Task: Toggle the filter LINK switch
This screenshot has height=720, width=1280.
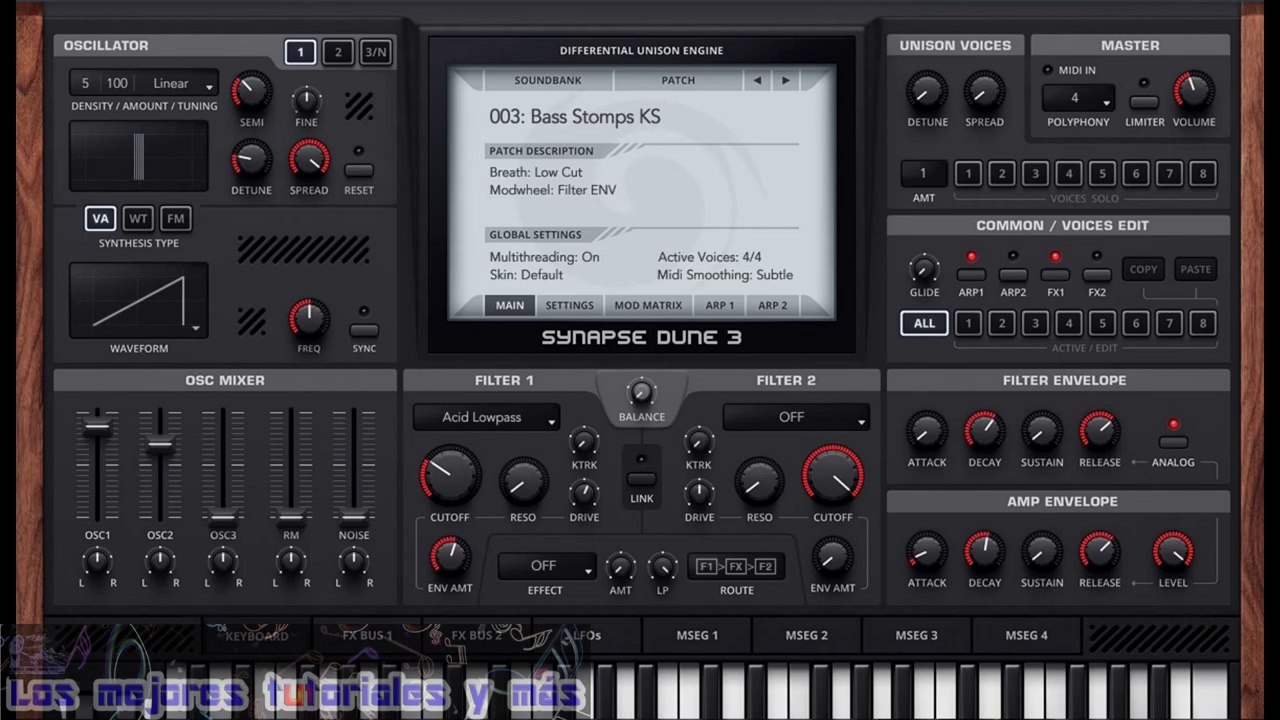Action: (x=641, y=479)
